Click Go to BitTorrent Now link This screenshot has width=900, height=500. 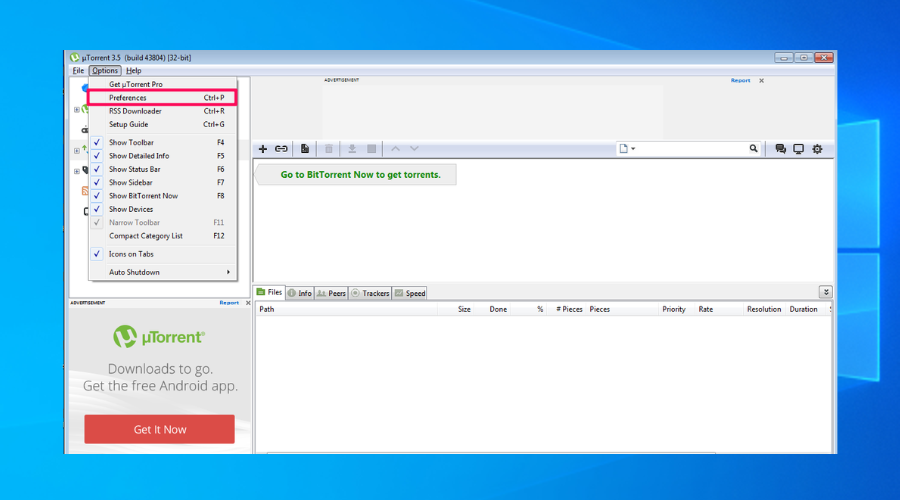[360, 175]
